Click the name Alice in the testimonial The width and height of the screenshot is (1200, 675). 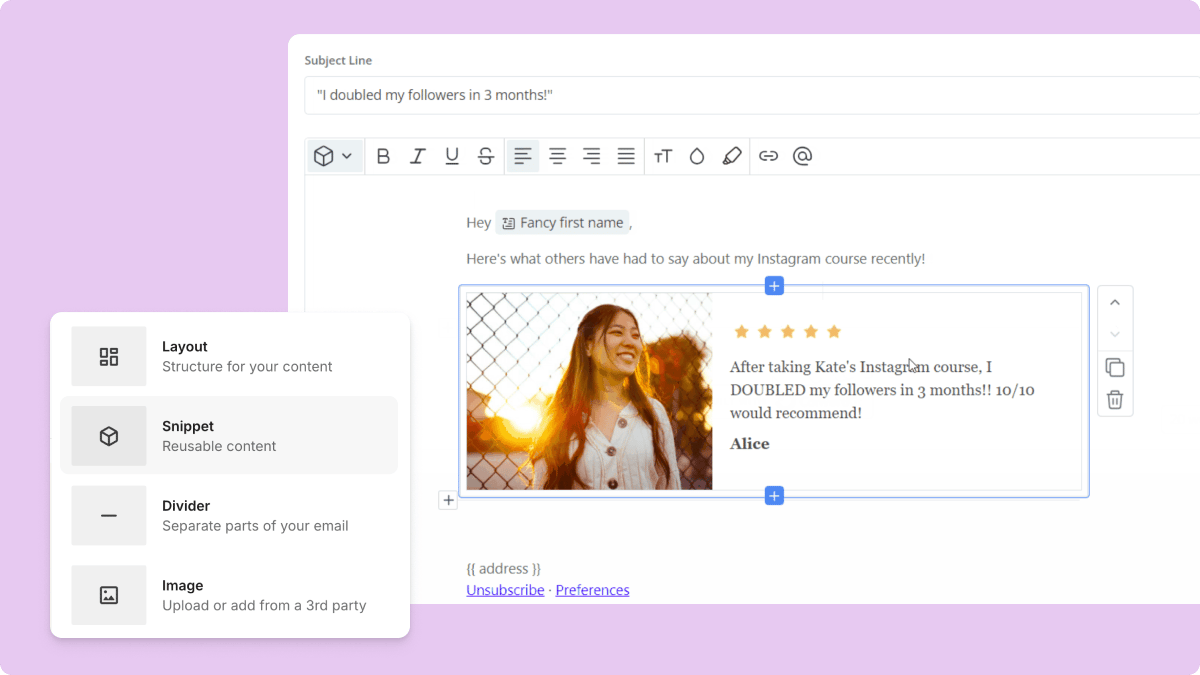[750, 444]
